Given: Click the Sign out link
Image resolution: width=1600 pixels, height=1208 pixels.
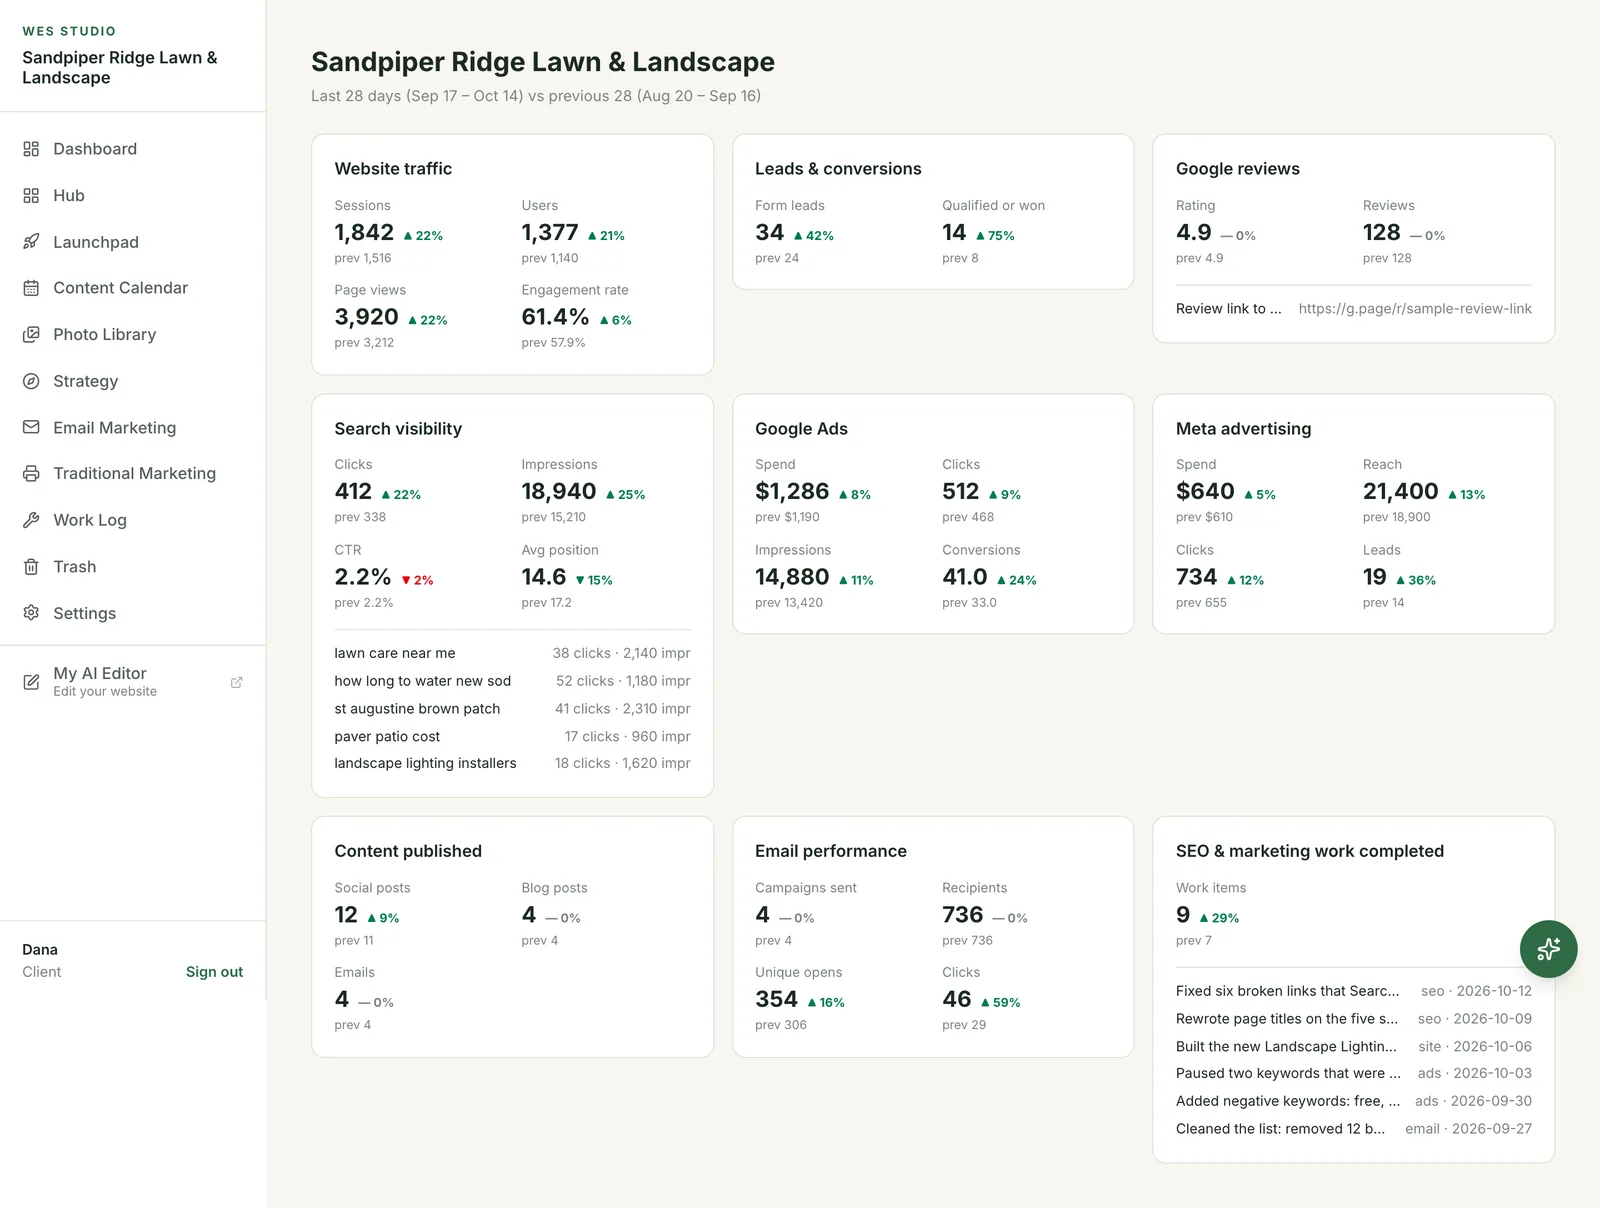Looking at the screenshot, I should [x=214, y=972].
